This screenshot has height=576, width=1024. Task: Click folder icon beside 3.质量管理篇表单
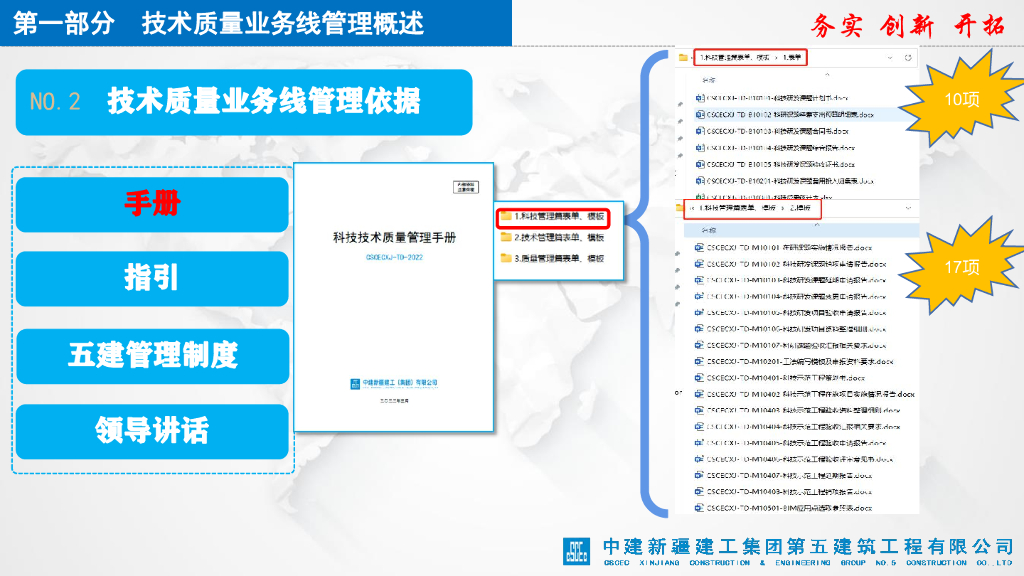505,258
